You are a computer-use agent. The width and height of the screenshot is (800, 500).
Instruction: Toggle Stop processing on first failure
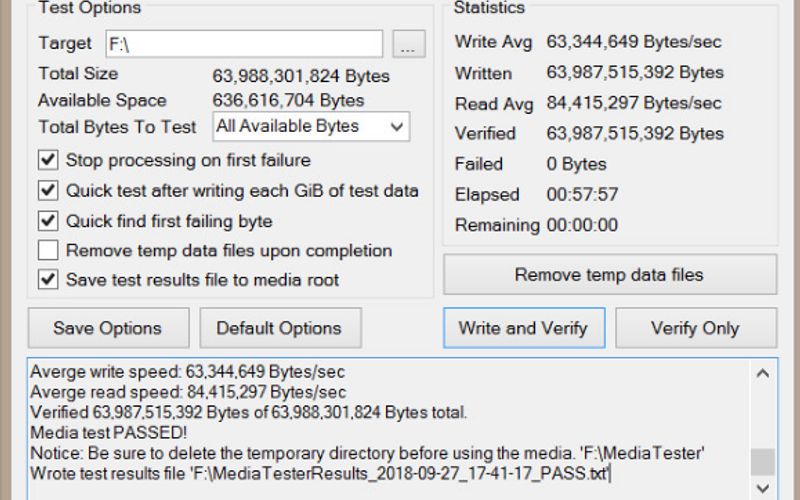[48, 160]
